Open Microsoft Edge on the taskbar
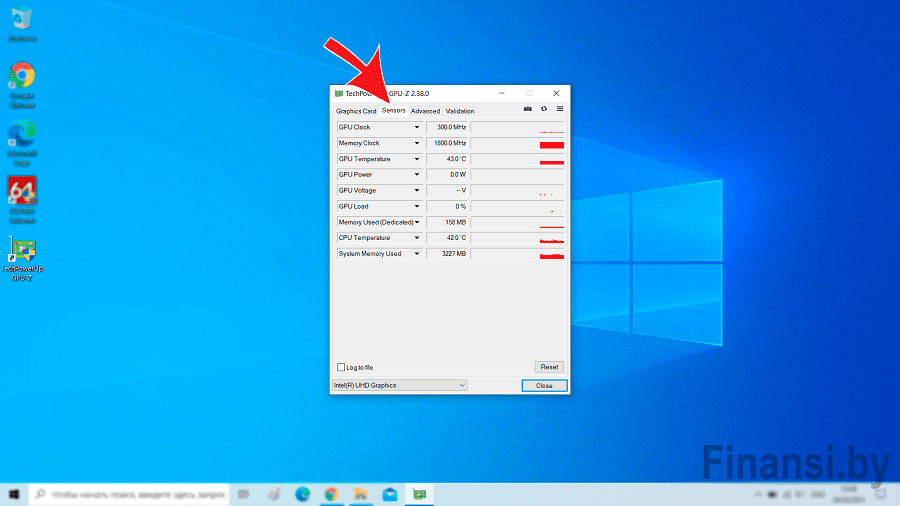900x506 pixels. coord(302,494)
